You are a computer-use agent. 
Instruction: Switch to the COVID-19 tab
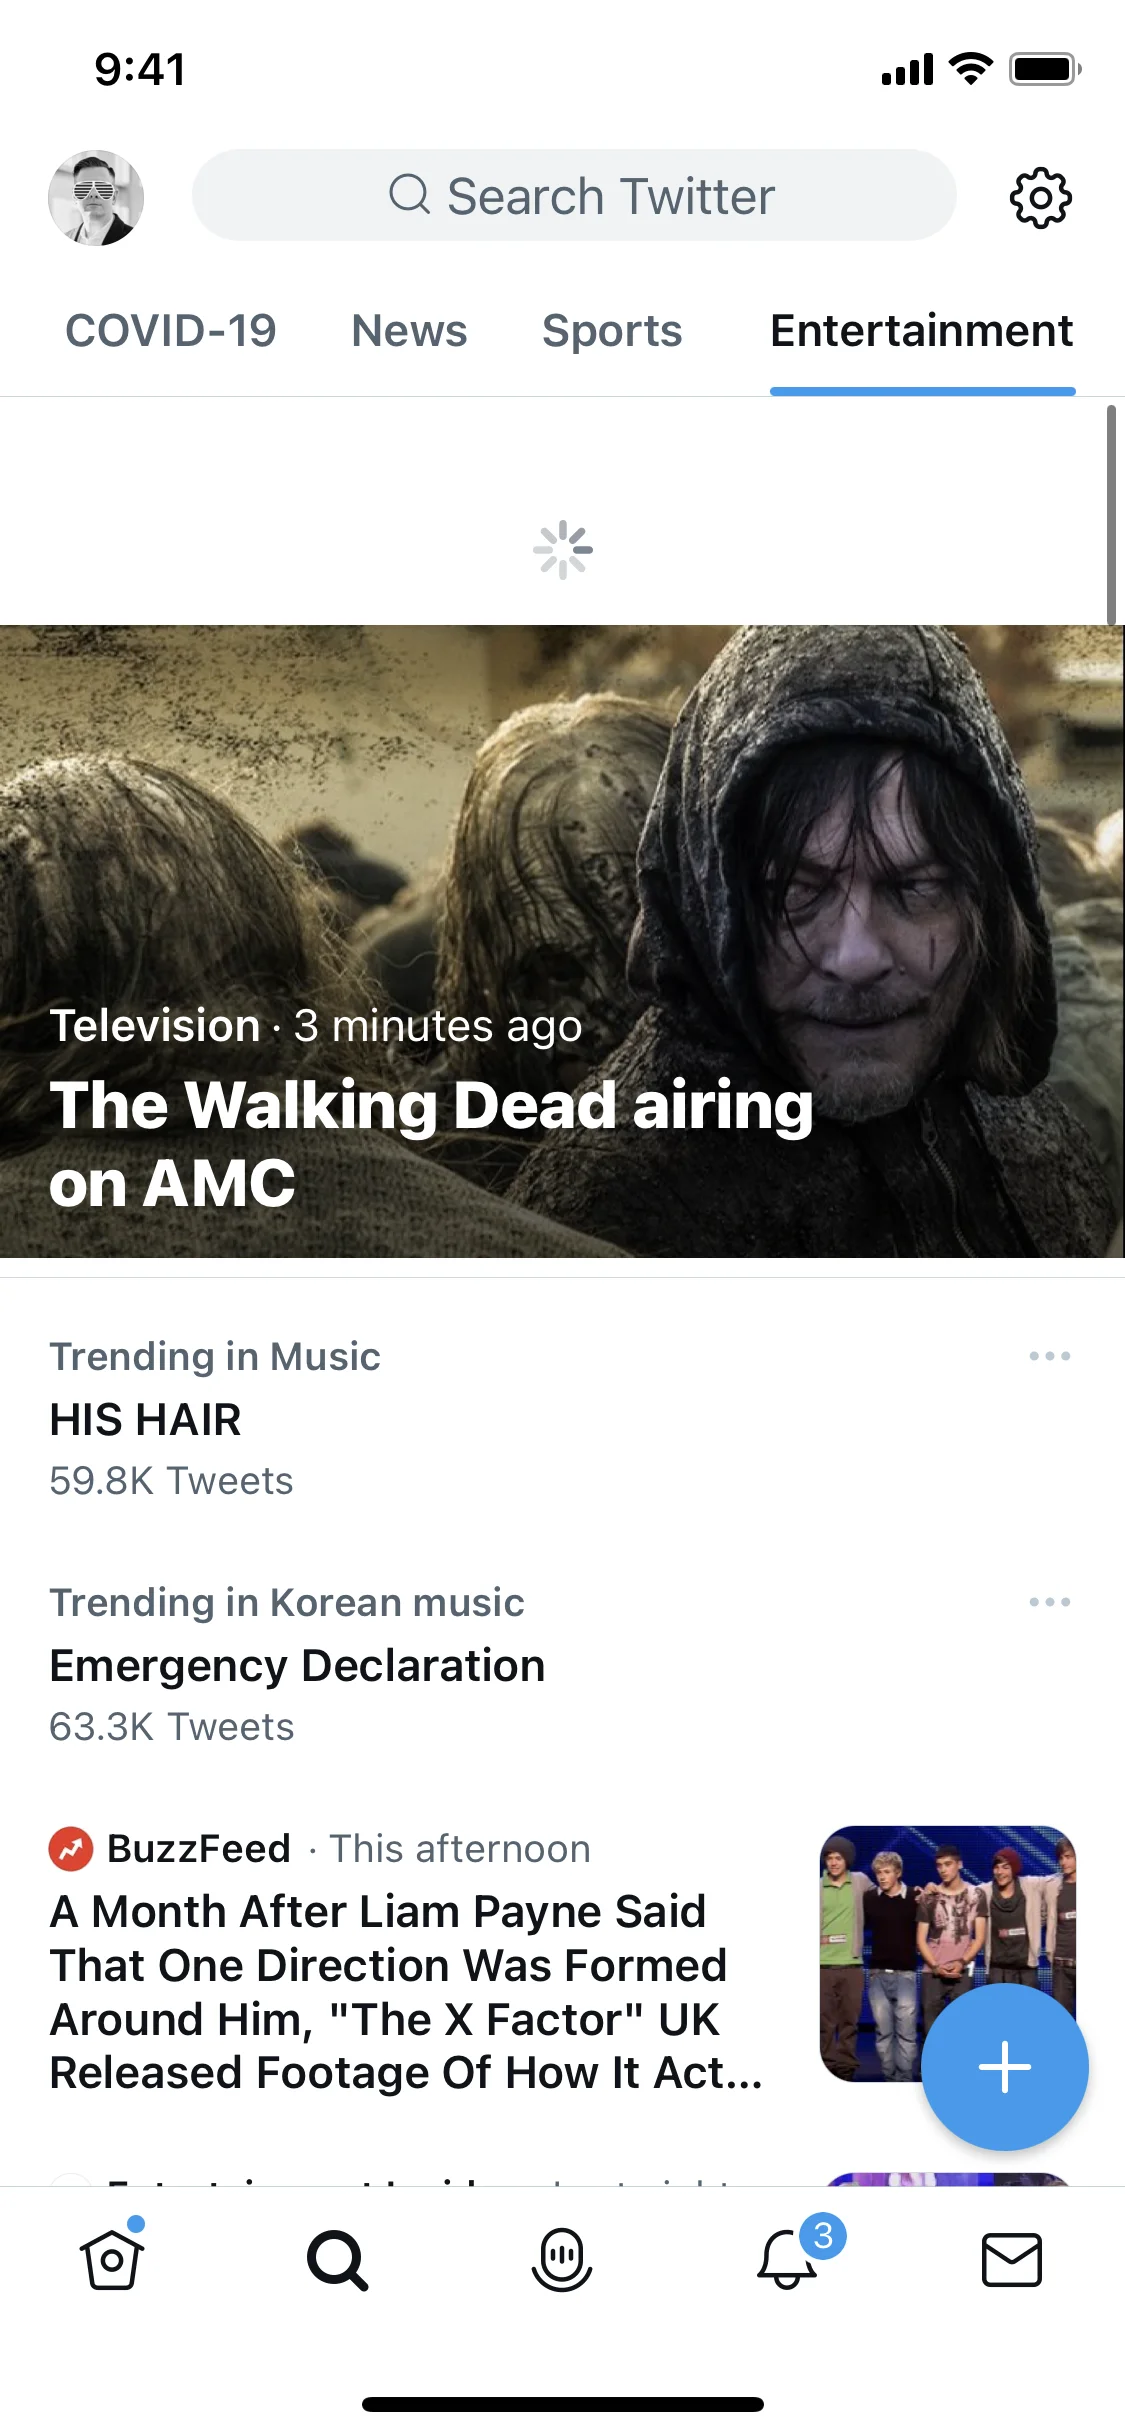click(171, 330)
